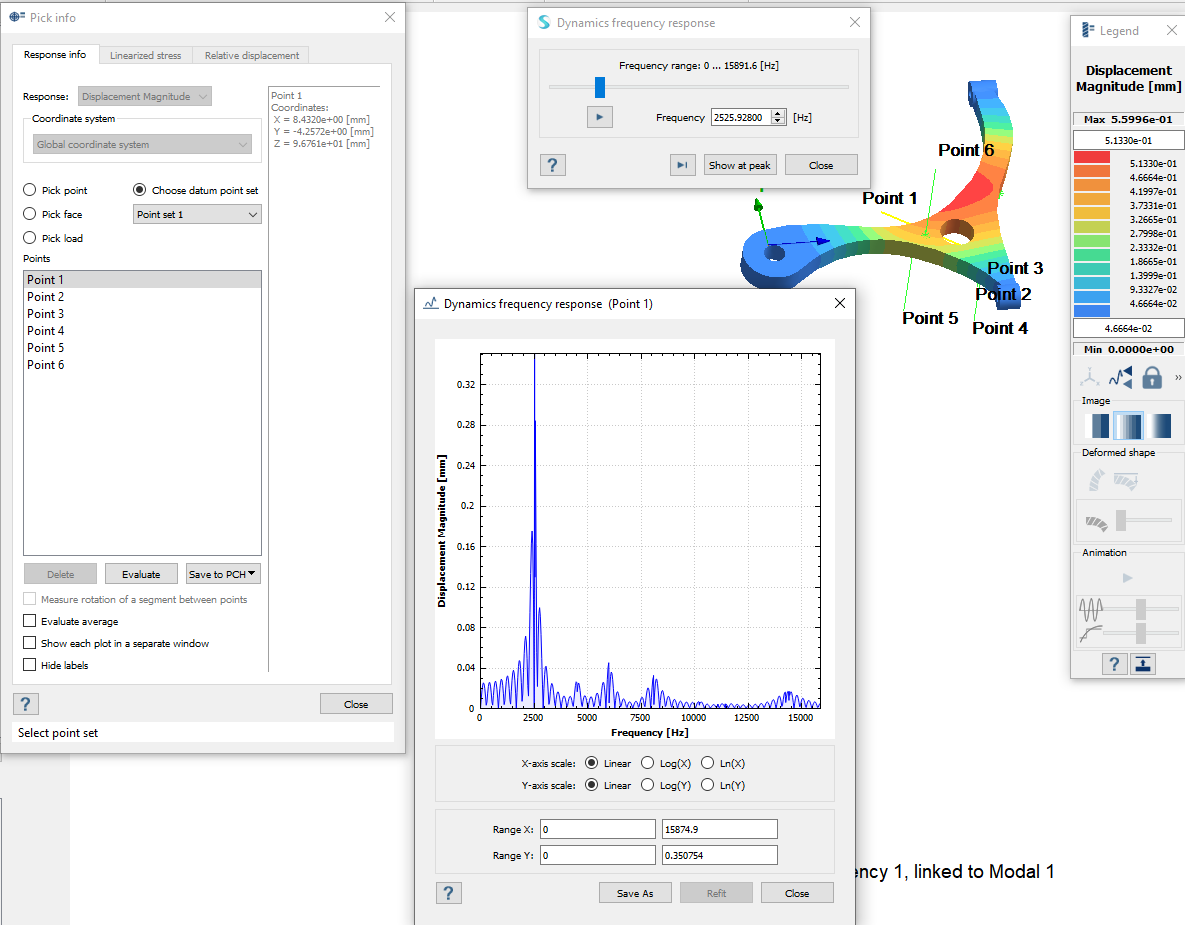Viewport: 1185px width, 925px height.
Task: Select the middle banded image color style
Action: pos(1128,425)
